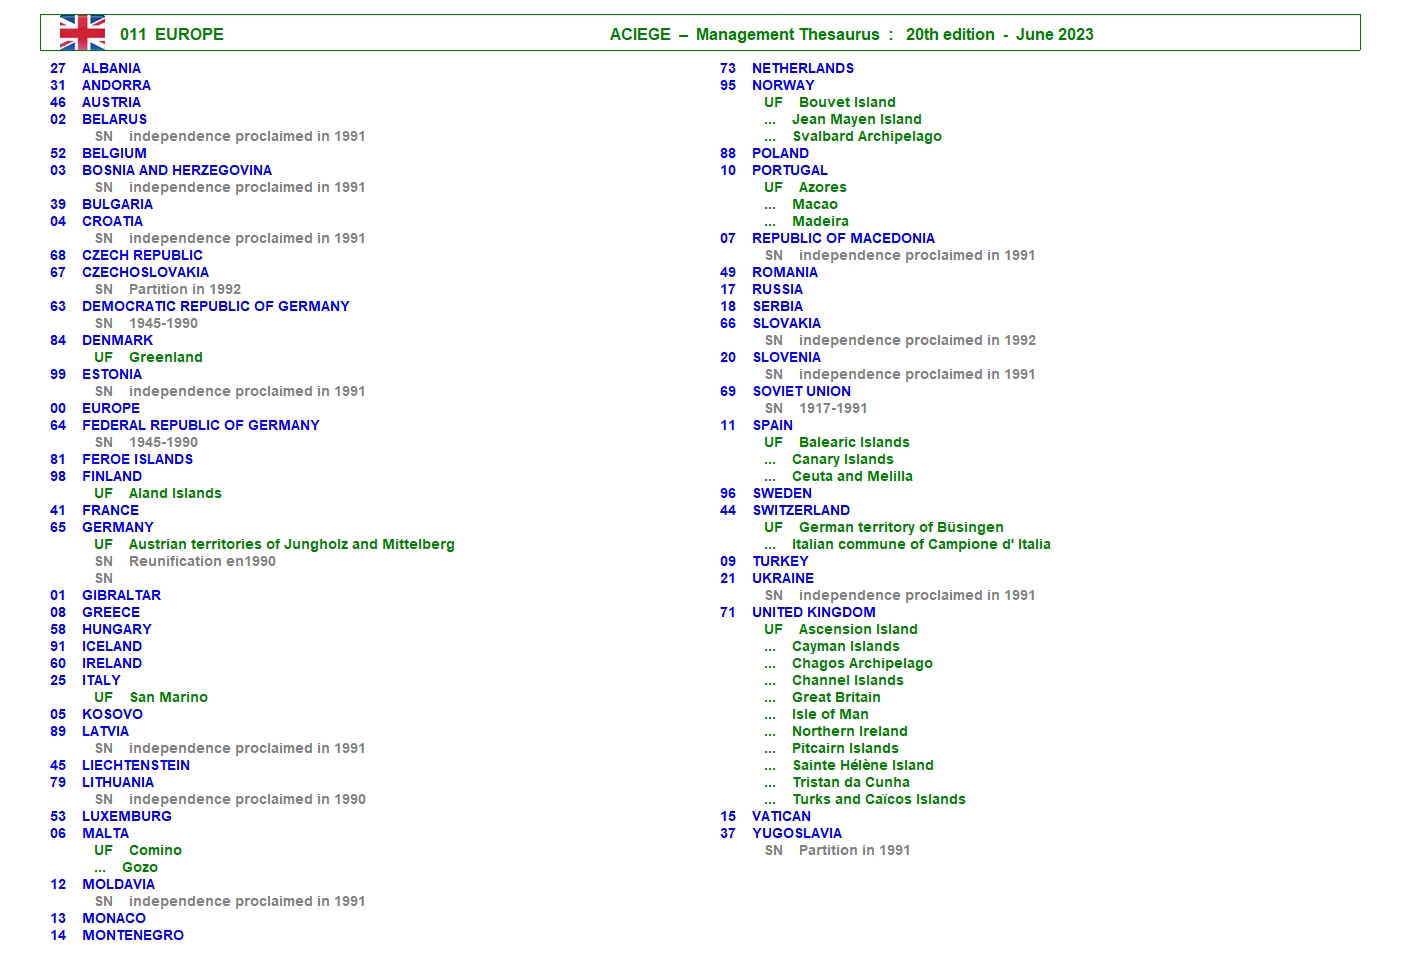Image resolution: width=1410 pixels, height=980 pixels.
Task: Open the ALBANIA entry
Action: click(x=111, y=68)
